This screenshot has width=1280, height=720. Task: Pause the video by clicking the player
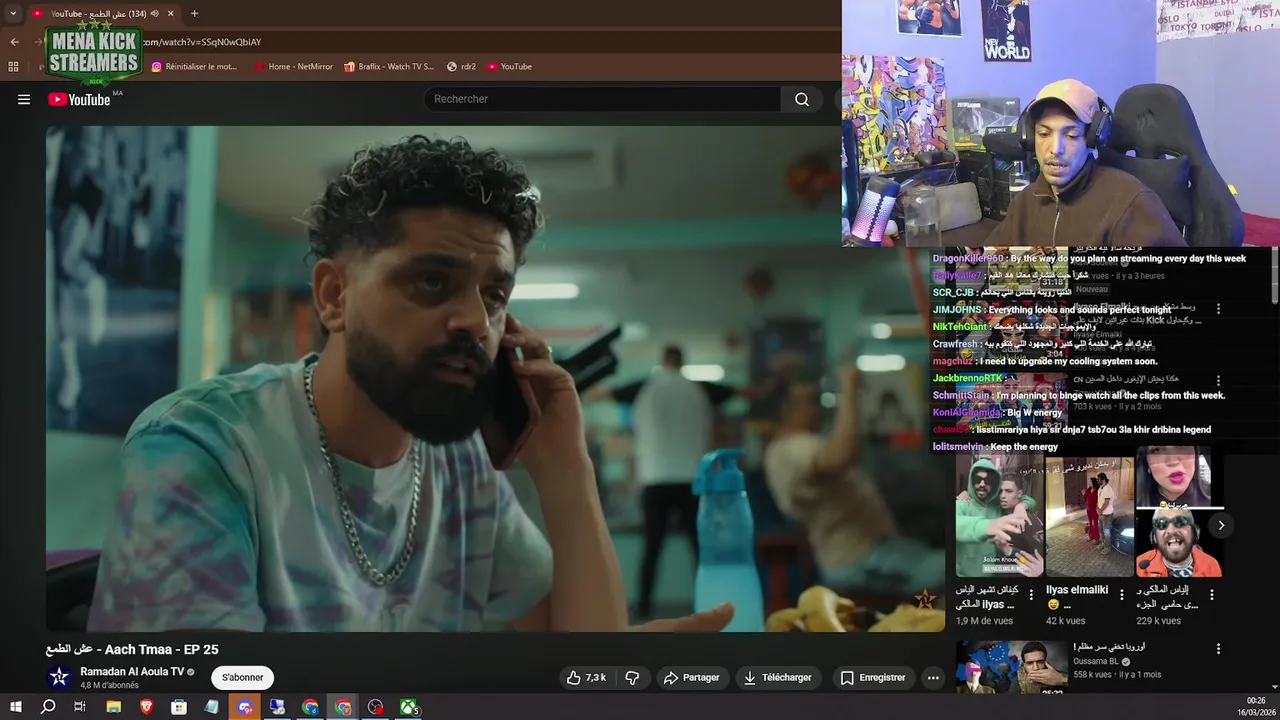[x=495, y=378]
